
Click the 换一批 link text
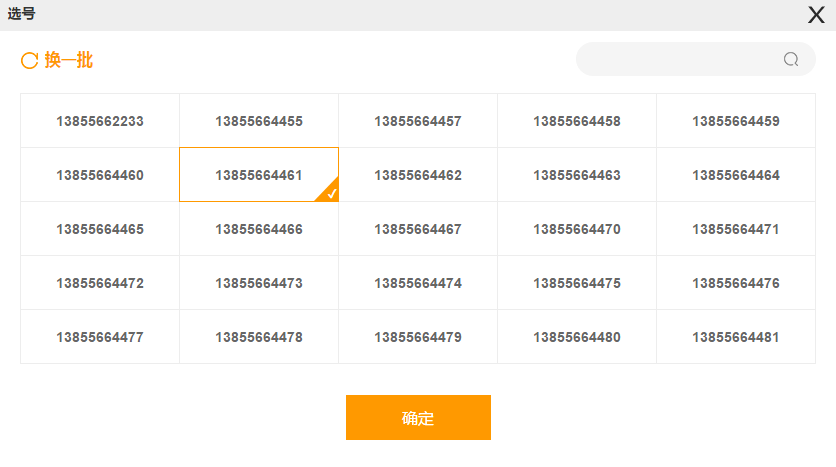[x=69, y=60]
